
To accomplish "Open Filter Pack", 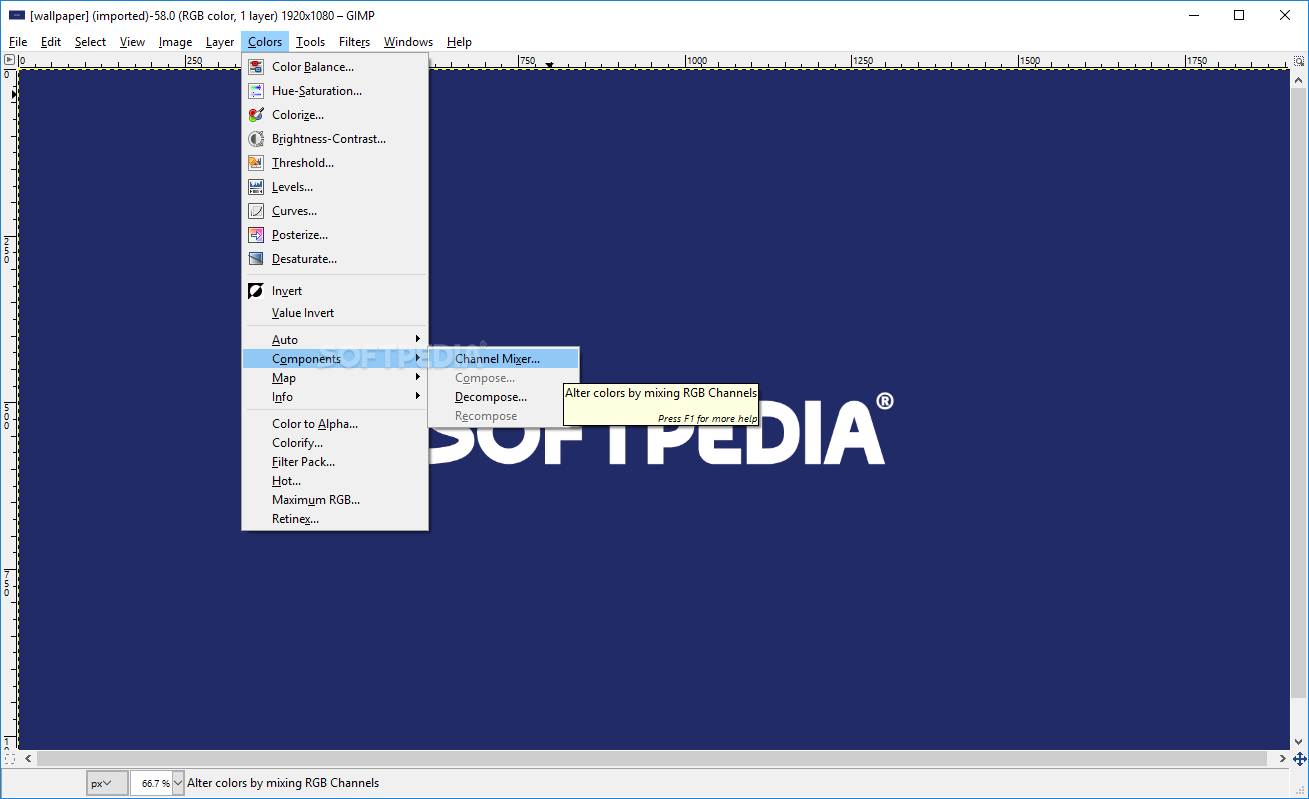I will 335,462.
